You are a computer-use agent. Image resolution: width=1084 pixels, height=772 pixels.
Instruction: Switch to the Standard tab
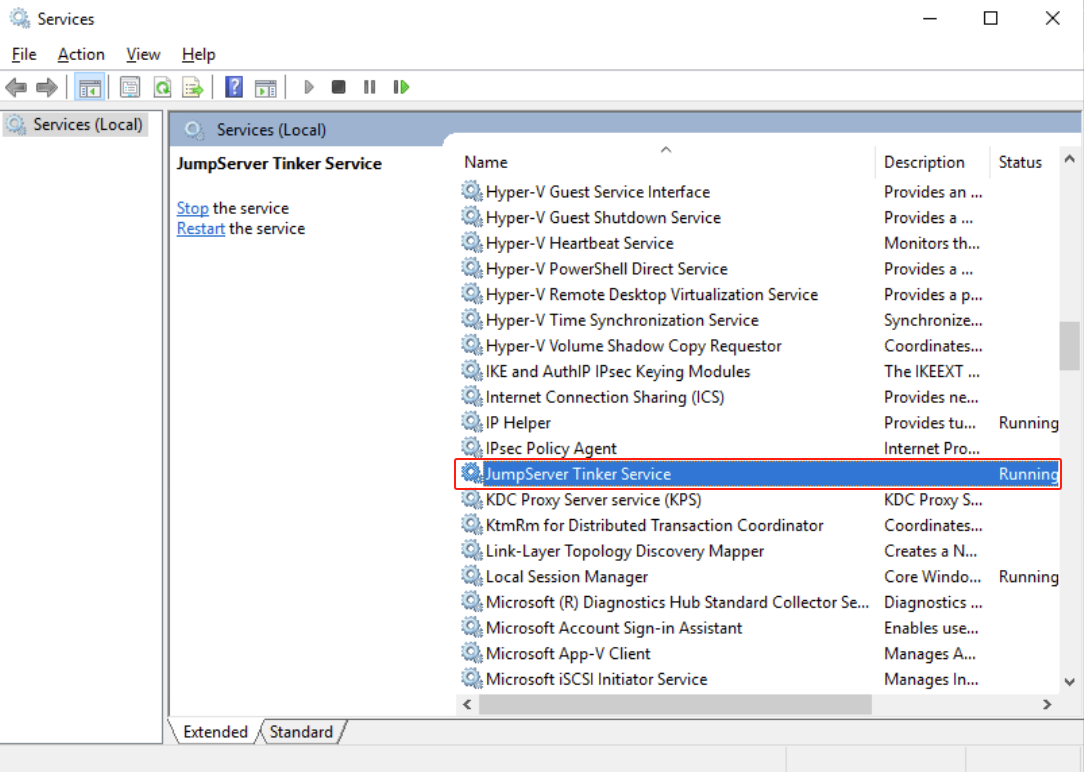coord(300,732)
